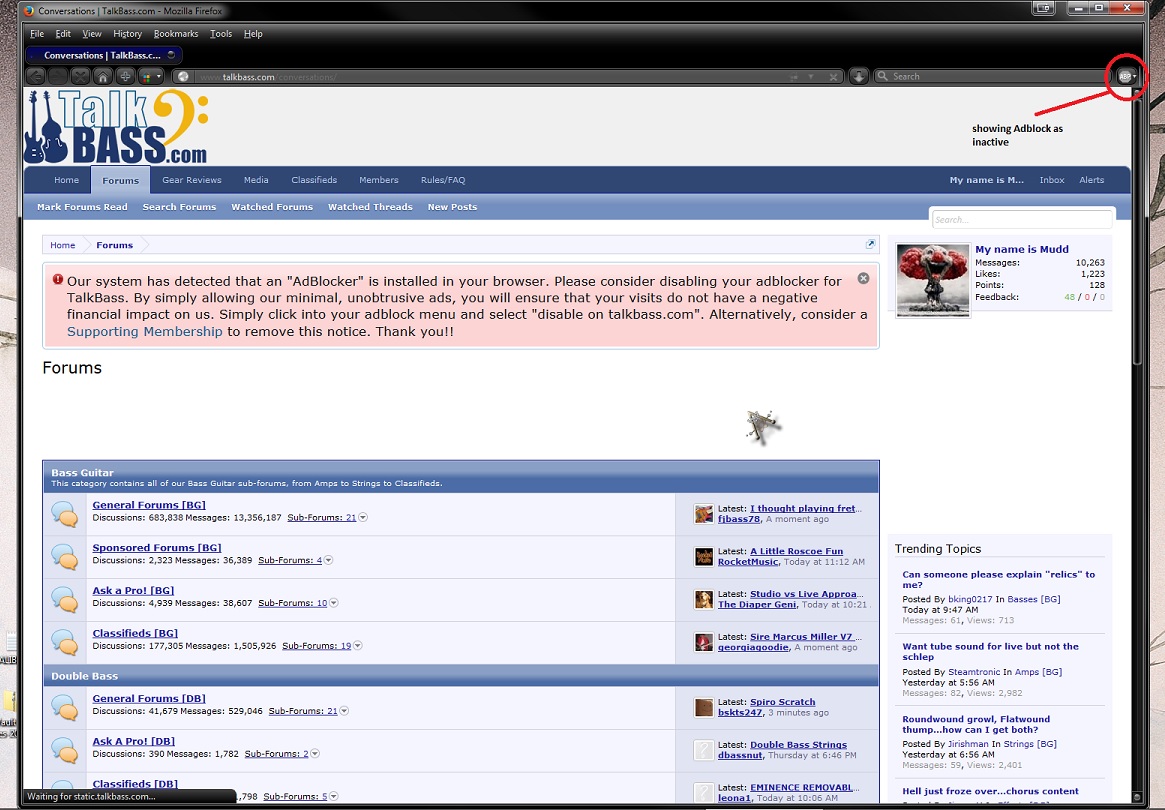
Task: Open the Bookmarks menu
Action: pos(176,33)
